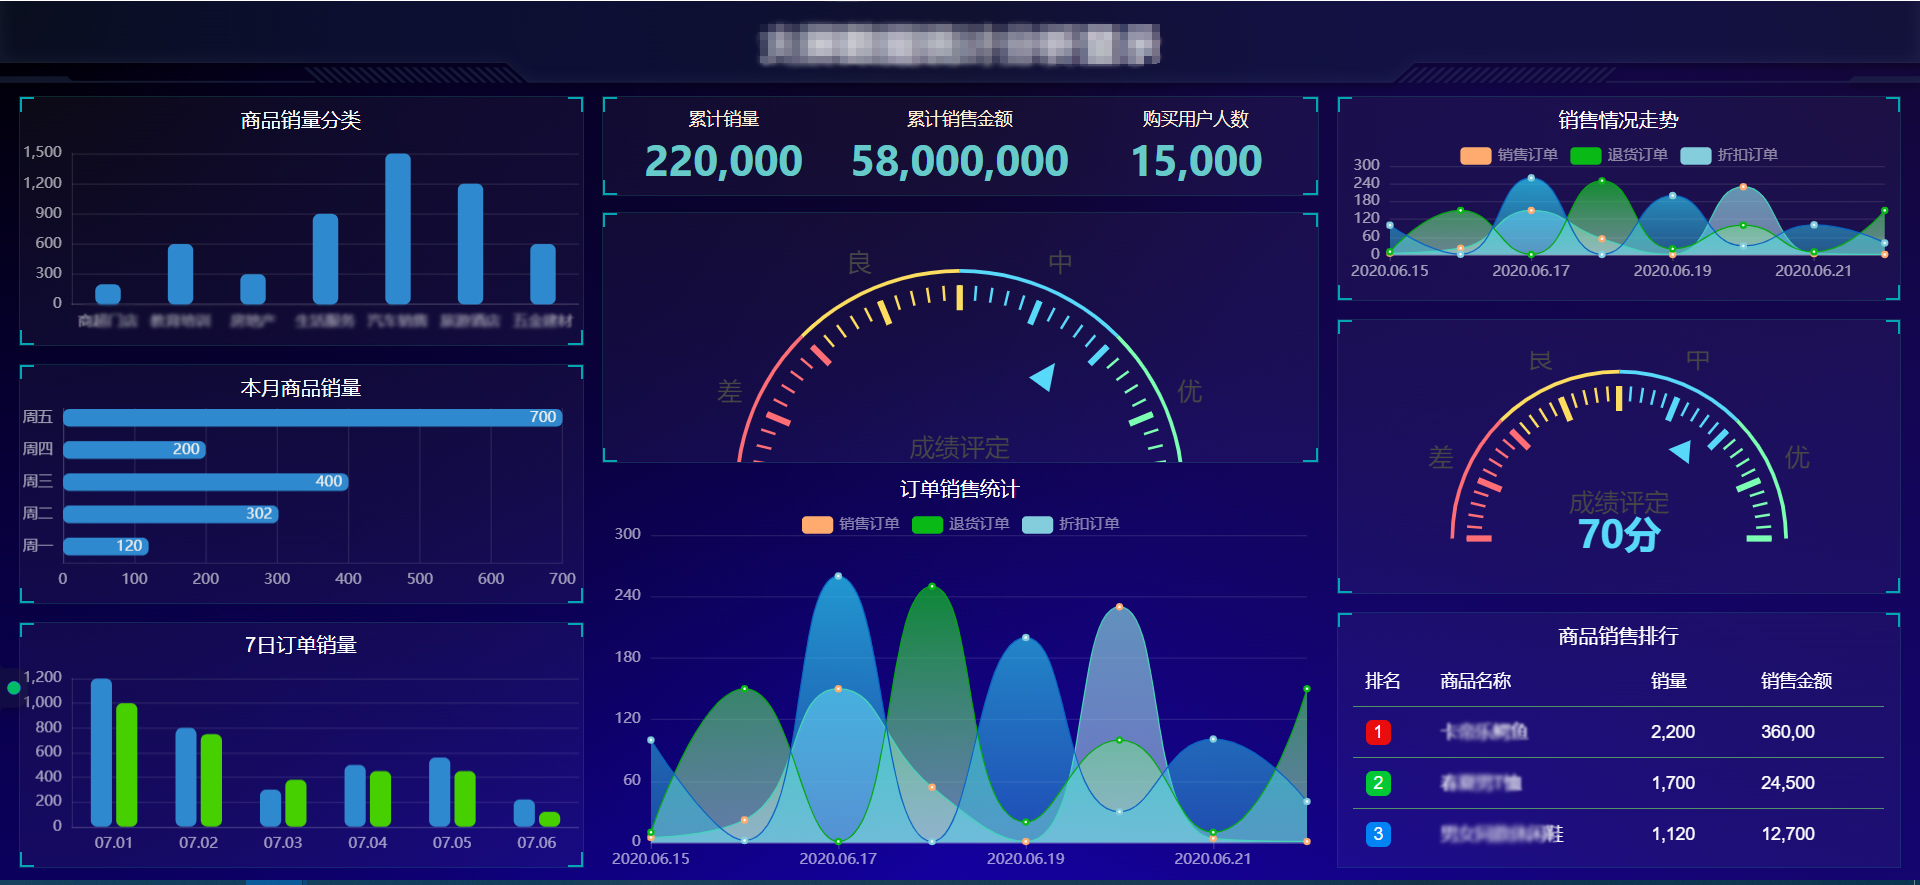Click the blue rank 3 badge

[x=1378, y=834]
